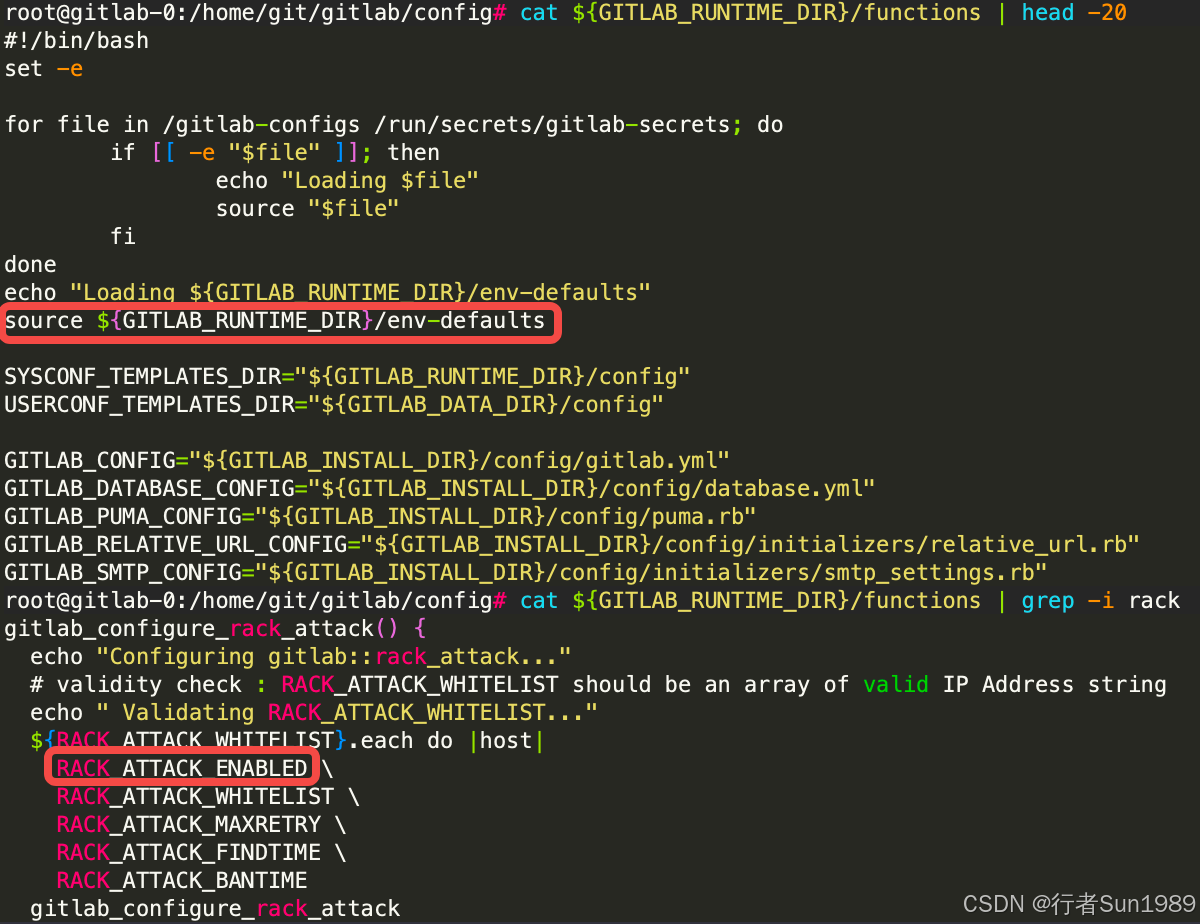Image resolution: width=1200 pixels, height=924 pixels.
Task: Select the RACK_ATTACK_ENABLED variable
Action: coord(182,768)
